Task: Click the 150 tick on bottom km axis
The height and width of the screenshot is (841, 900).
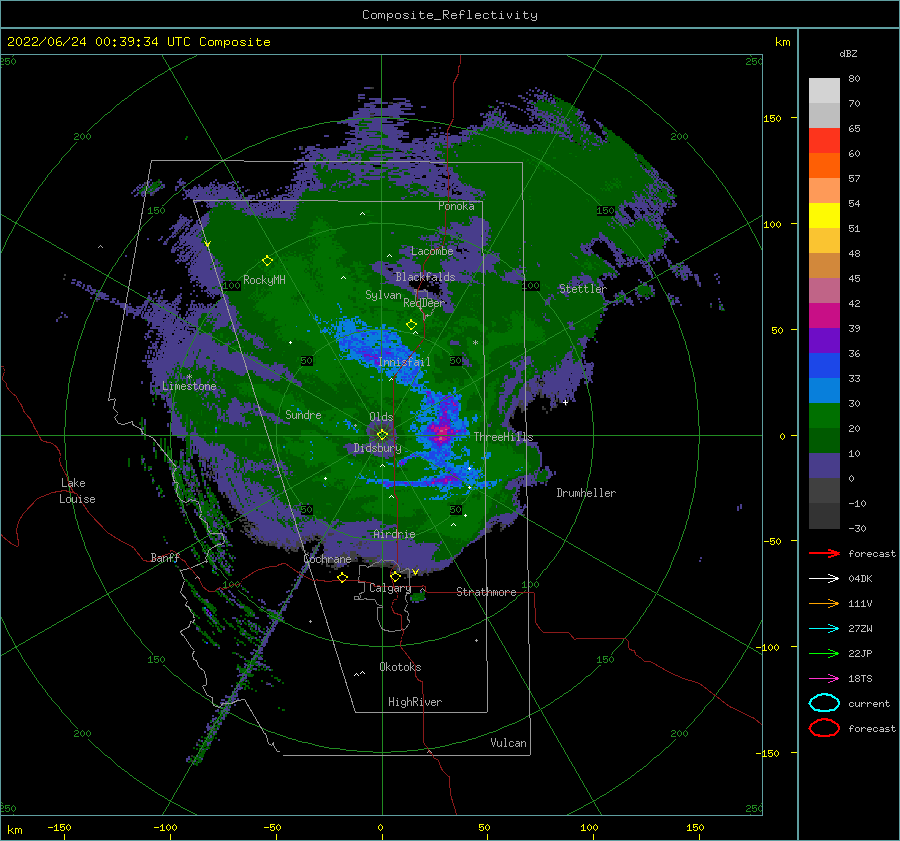Action: 695,827
